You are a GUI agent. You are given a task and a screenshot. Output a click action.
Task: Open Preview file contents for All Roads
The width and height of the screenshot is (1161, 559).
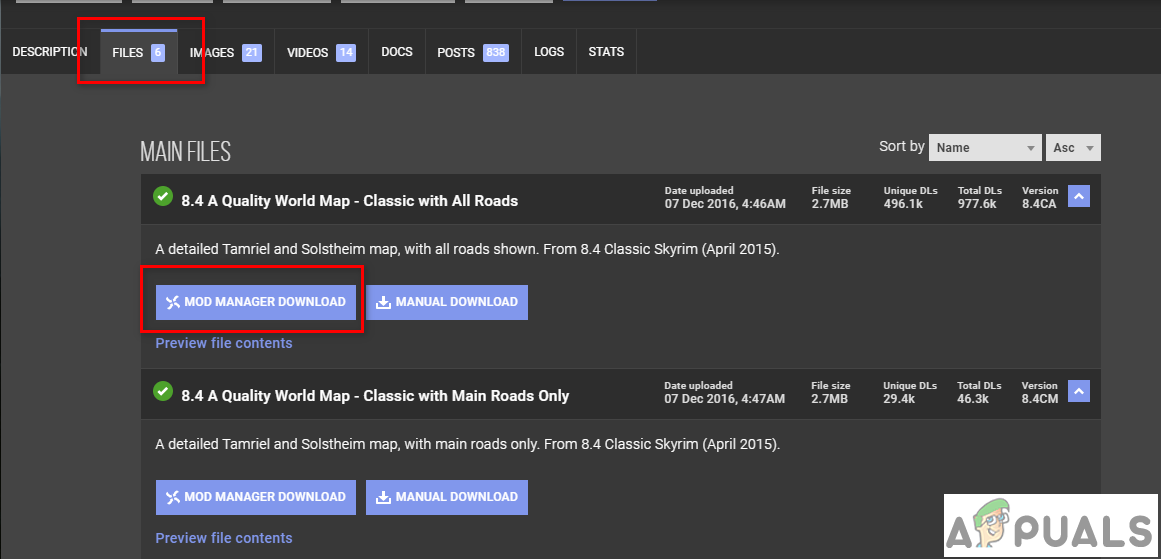(224, 343)
